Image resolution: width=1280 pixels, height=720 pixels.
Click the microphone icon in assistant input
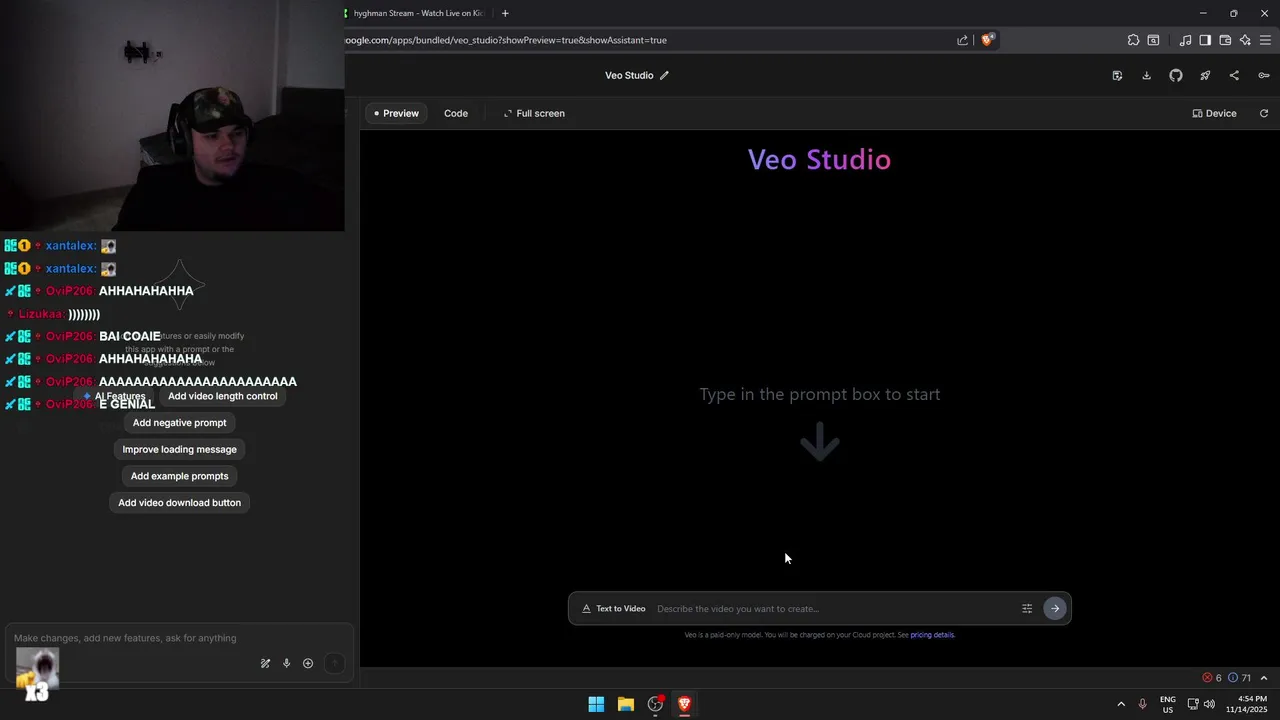(x=286, y=663)
